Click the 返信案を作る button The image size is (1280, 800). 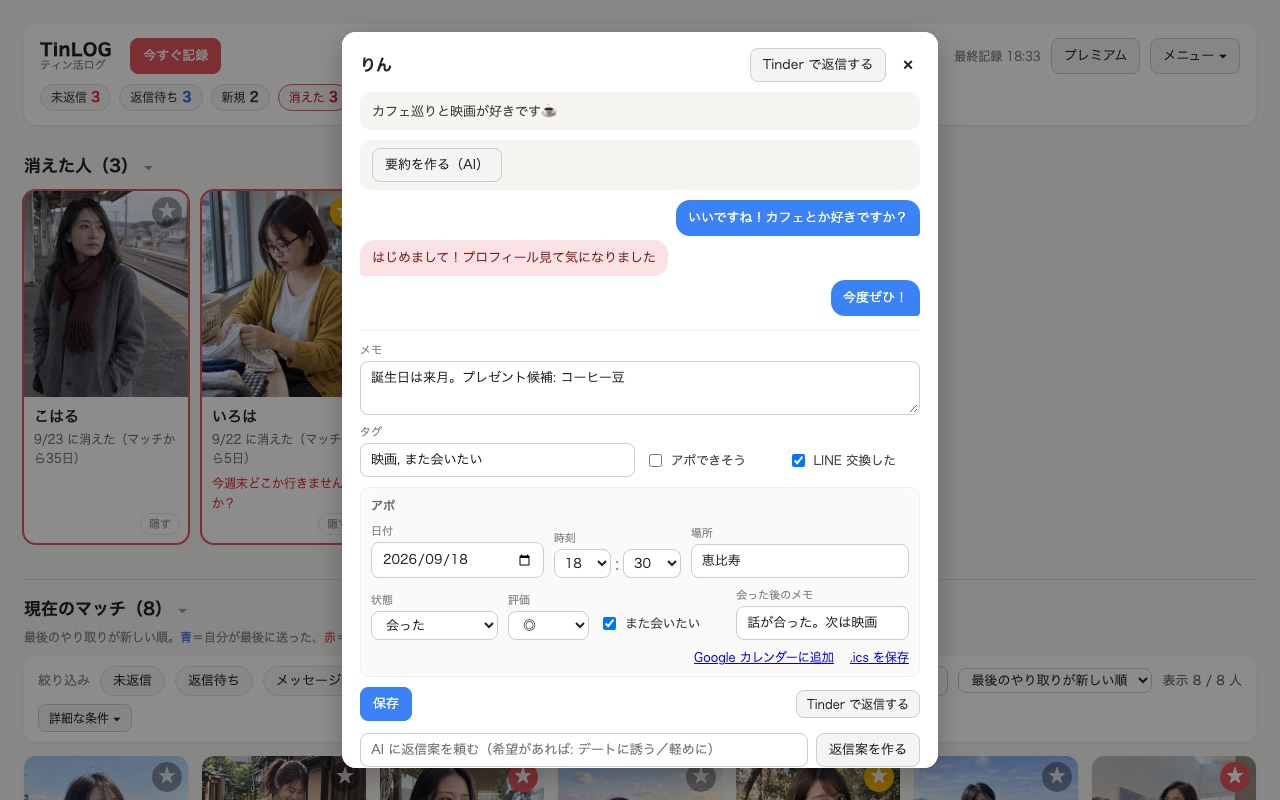(868, 750)
